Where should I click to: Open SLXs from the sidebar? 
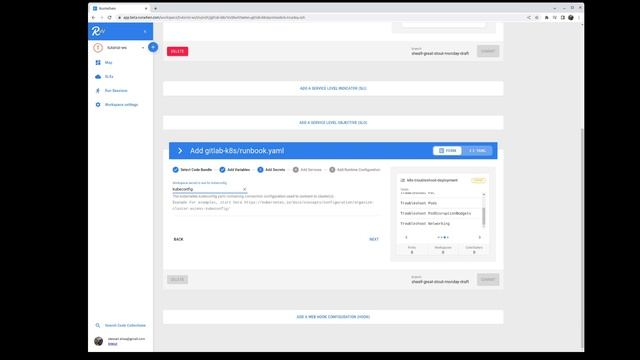109,76
